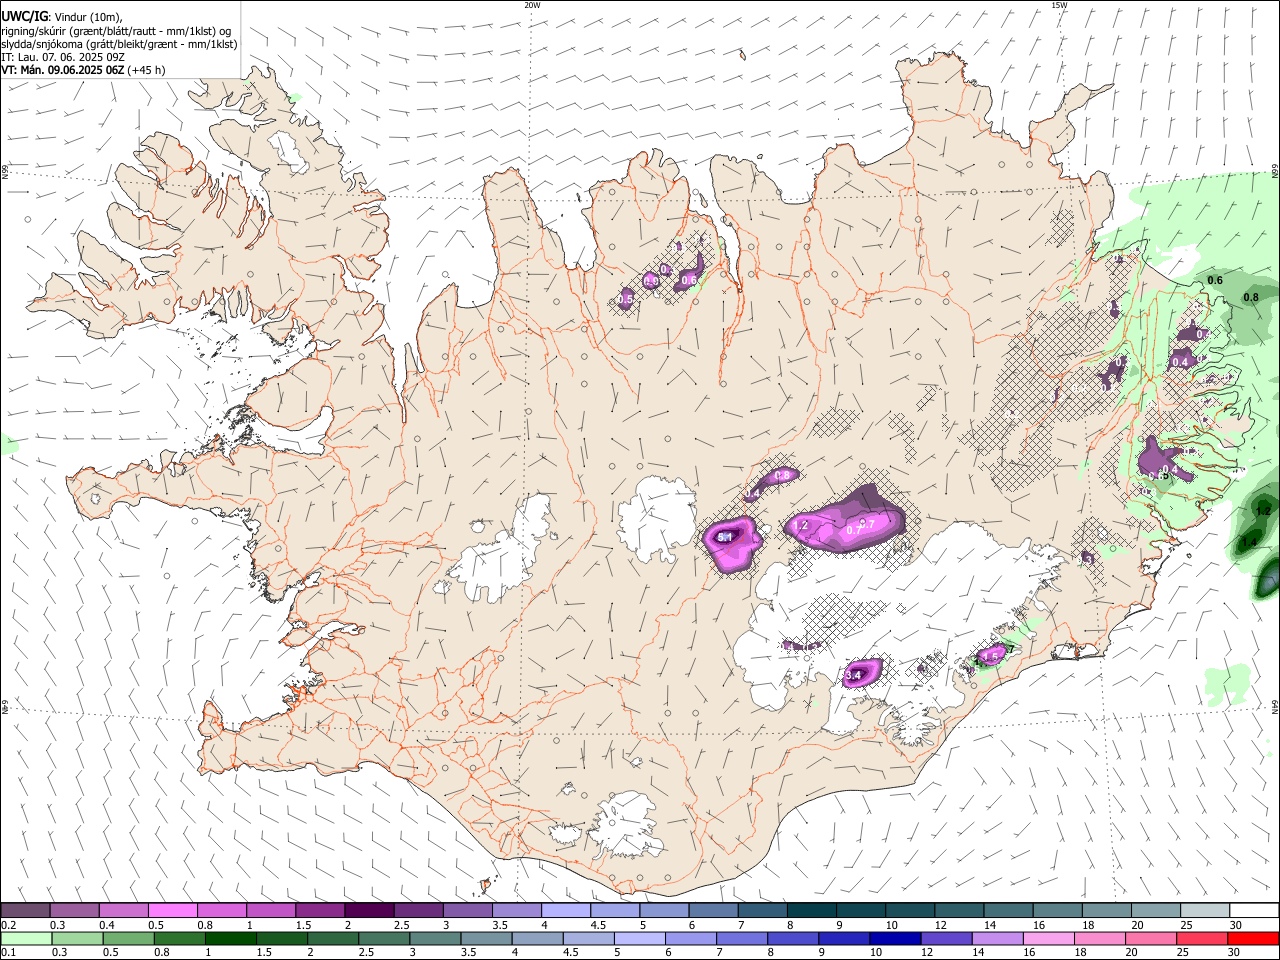Viewport: 1280px width, 960px height.
Task: Pick the grey-green swatch labeled 3 in the rain scale
Action: click(x=435, y=939)
